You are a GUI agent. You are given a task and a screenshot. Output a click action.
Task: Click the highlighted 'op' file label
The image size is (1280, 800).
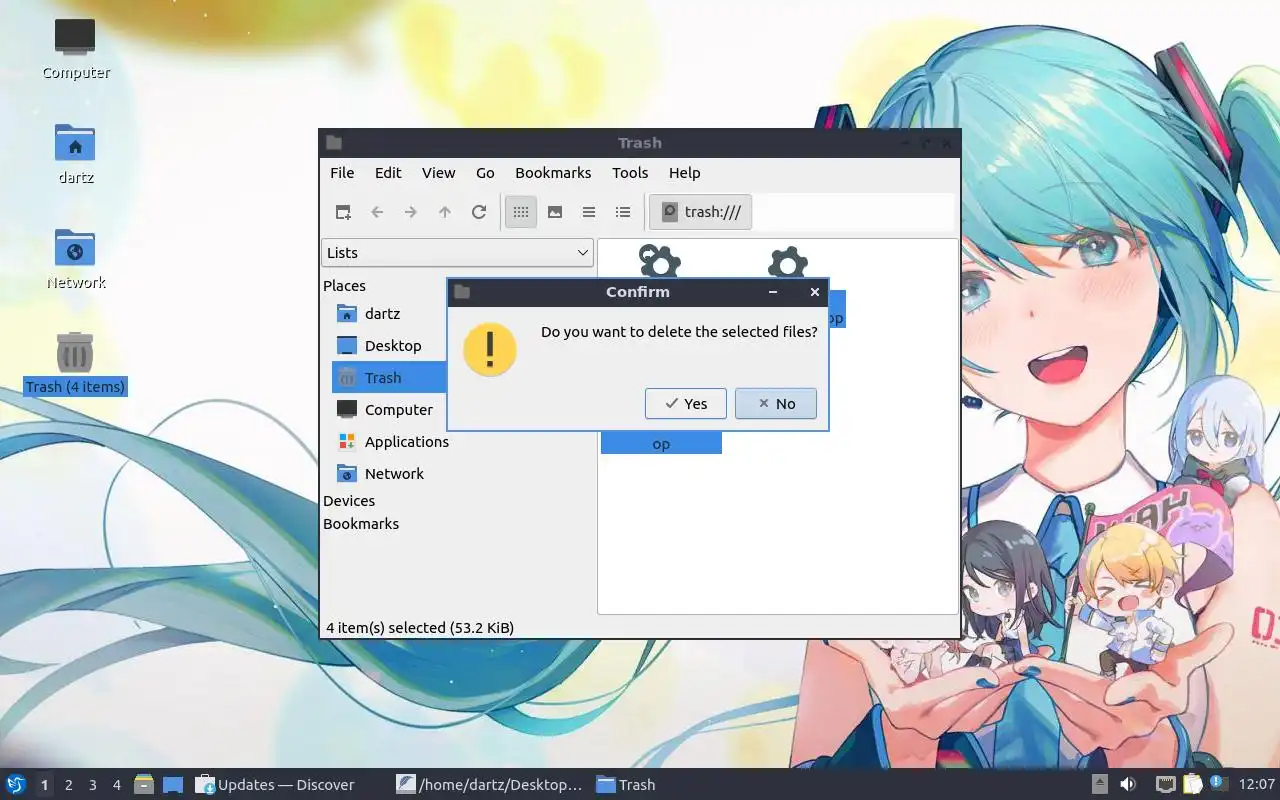(661, 444)
